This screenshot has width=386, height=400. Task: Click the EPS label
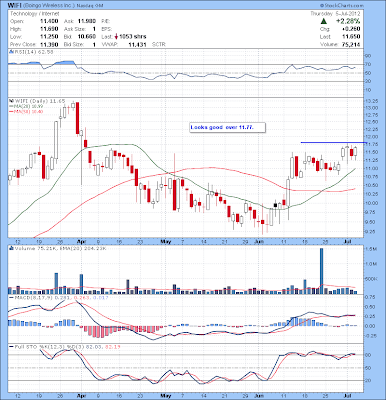pos(107,29)
